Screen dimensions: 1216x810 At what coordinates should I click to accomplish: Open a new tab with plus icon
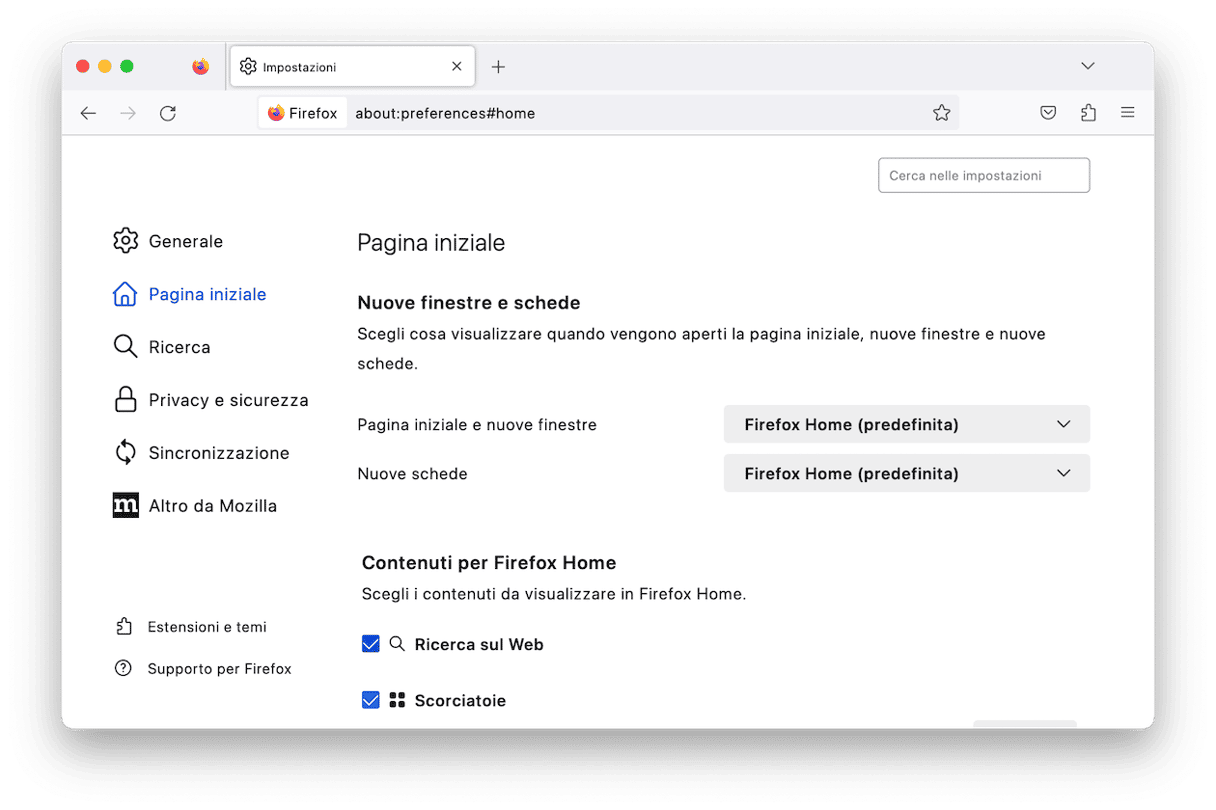[x=498, y=67]
